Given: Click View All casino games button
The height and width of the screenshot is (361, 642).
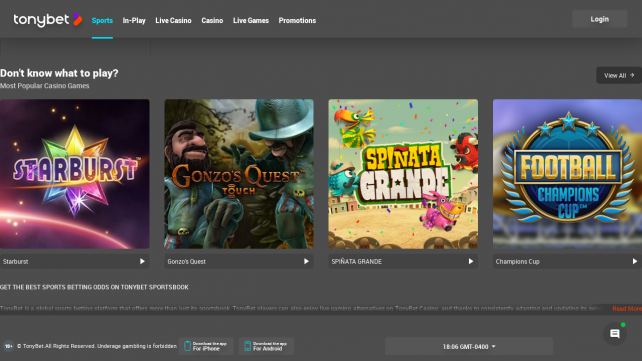Looking at the screenshot, I should (619, 75).
